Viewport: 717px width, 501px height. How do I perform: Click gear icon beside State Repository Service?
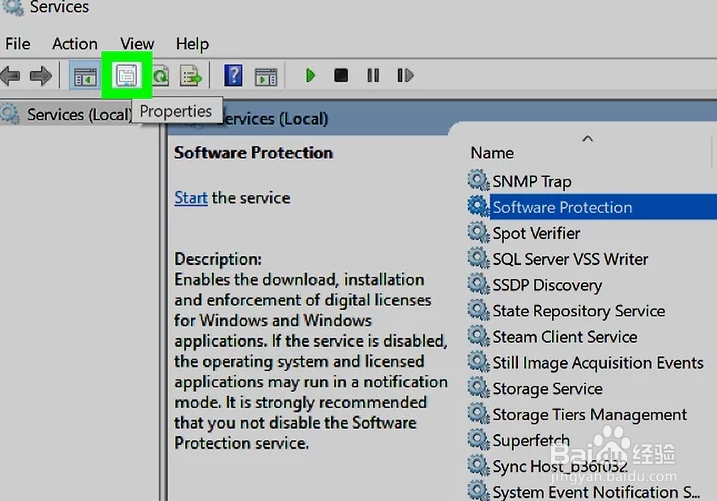479,309
